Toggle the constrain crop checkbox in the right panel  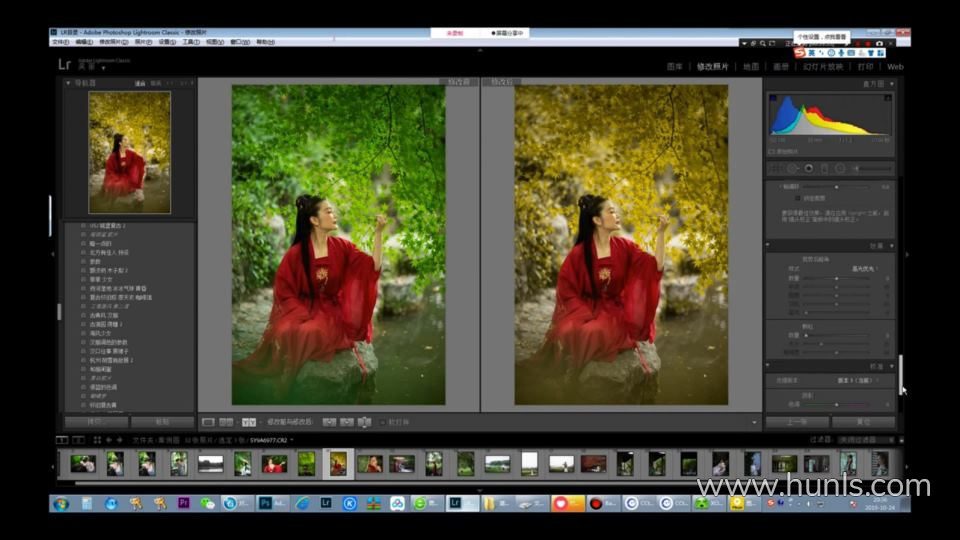796,198
